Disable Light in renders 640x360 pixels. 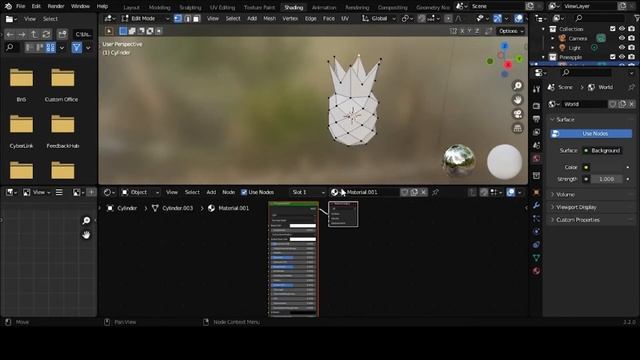tap(631, 47)
